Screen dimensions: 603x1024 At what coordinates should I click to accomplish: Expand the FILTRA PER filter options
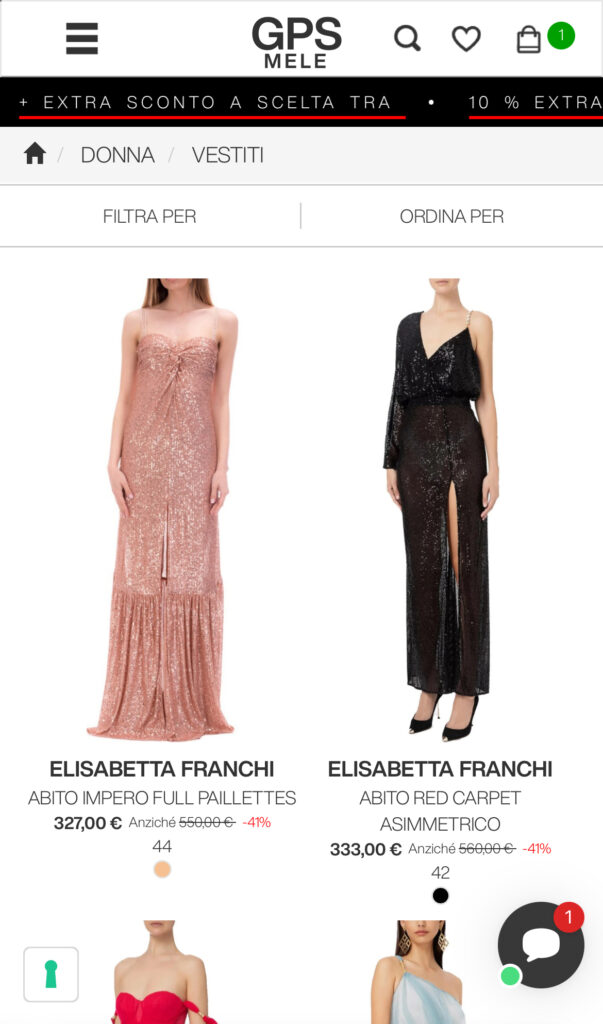(150, 216)
